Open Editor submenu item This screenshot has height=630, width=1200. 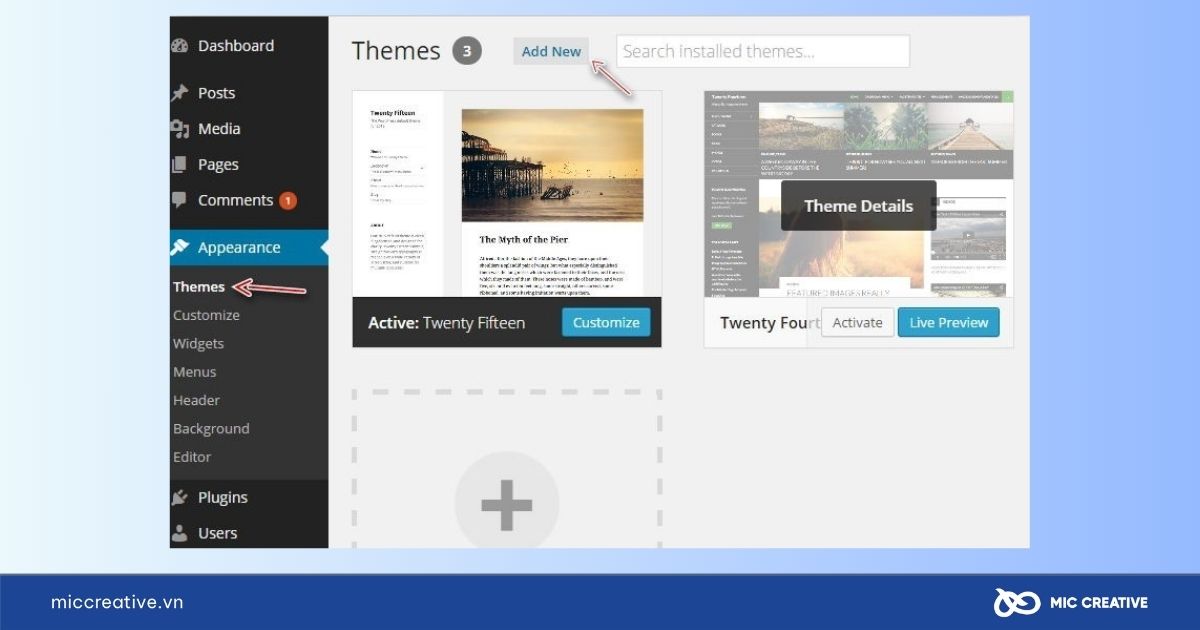pyautogui.click(x=192, y=457)
